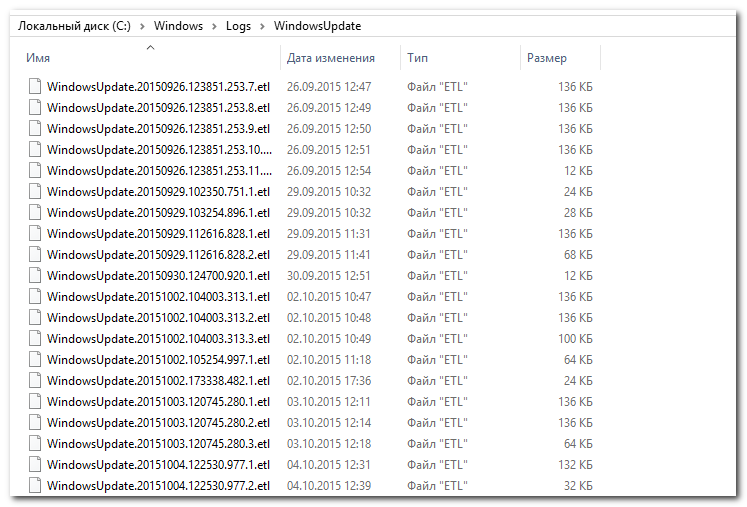
Task: Click file icon of WindowsUpdate.20150929.112616.828.1.etl
Action: click(35, 233)
